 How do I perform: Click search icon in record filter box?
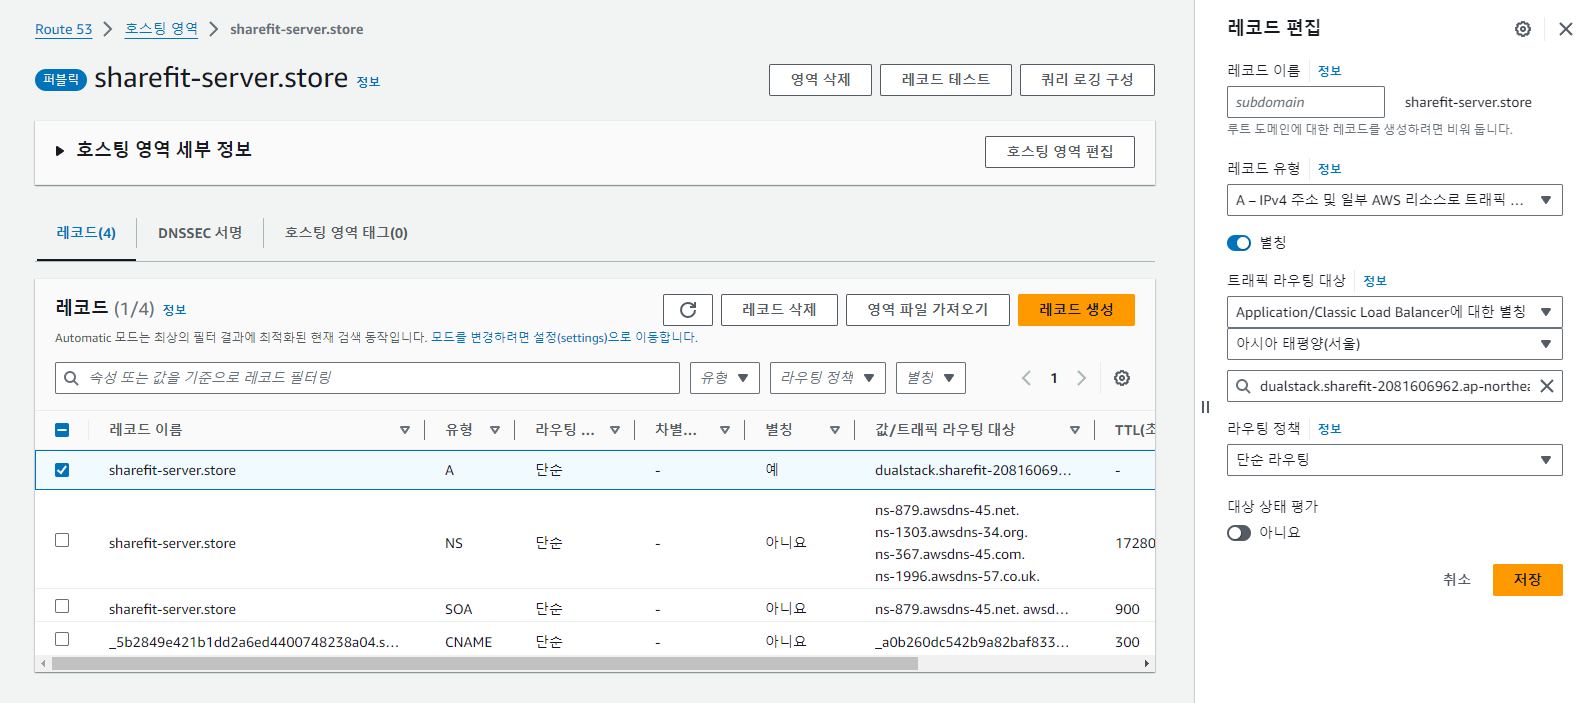click(x=72, y=378)
